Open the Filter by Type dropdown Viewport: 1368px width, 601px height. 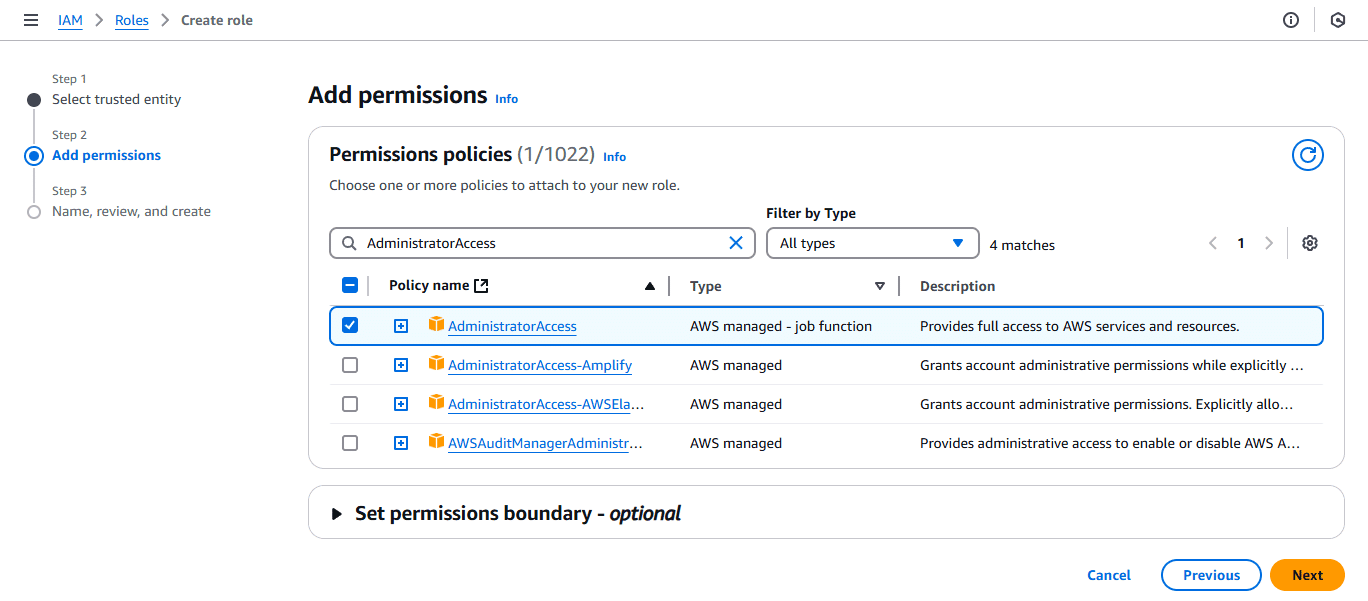pos(873,243)
